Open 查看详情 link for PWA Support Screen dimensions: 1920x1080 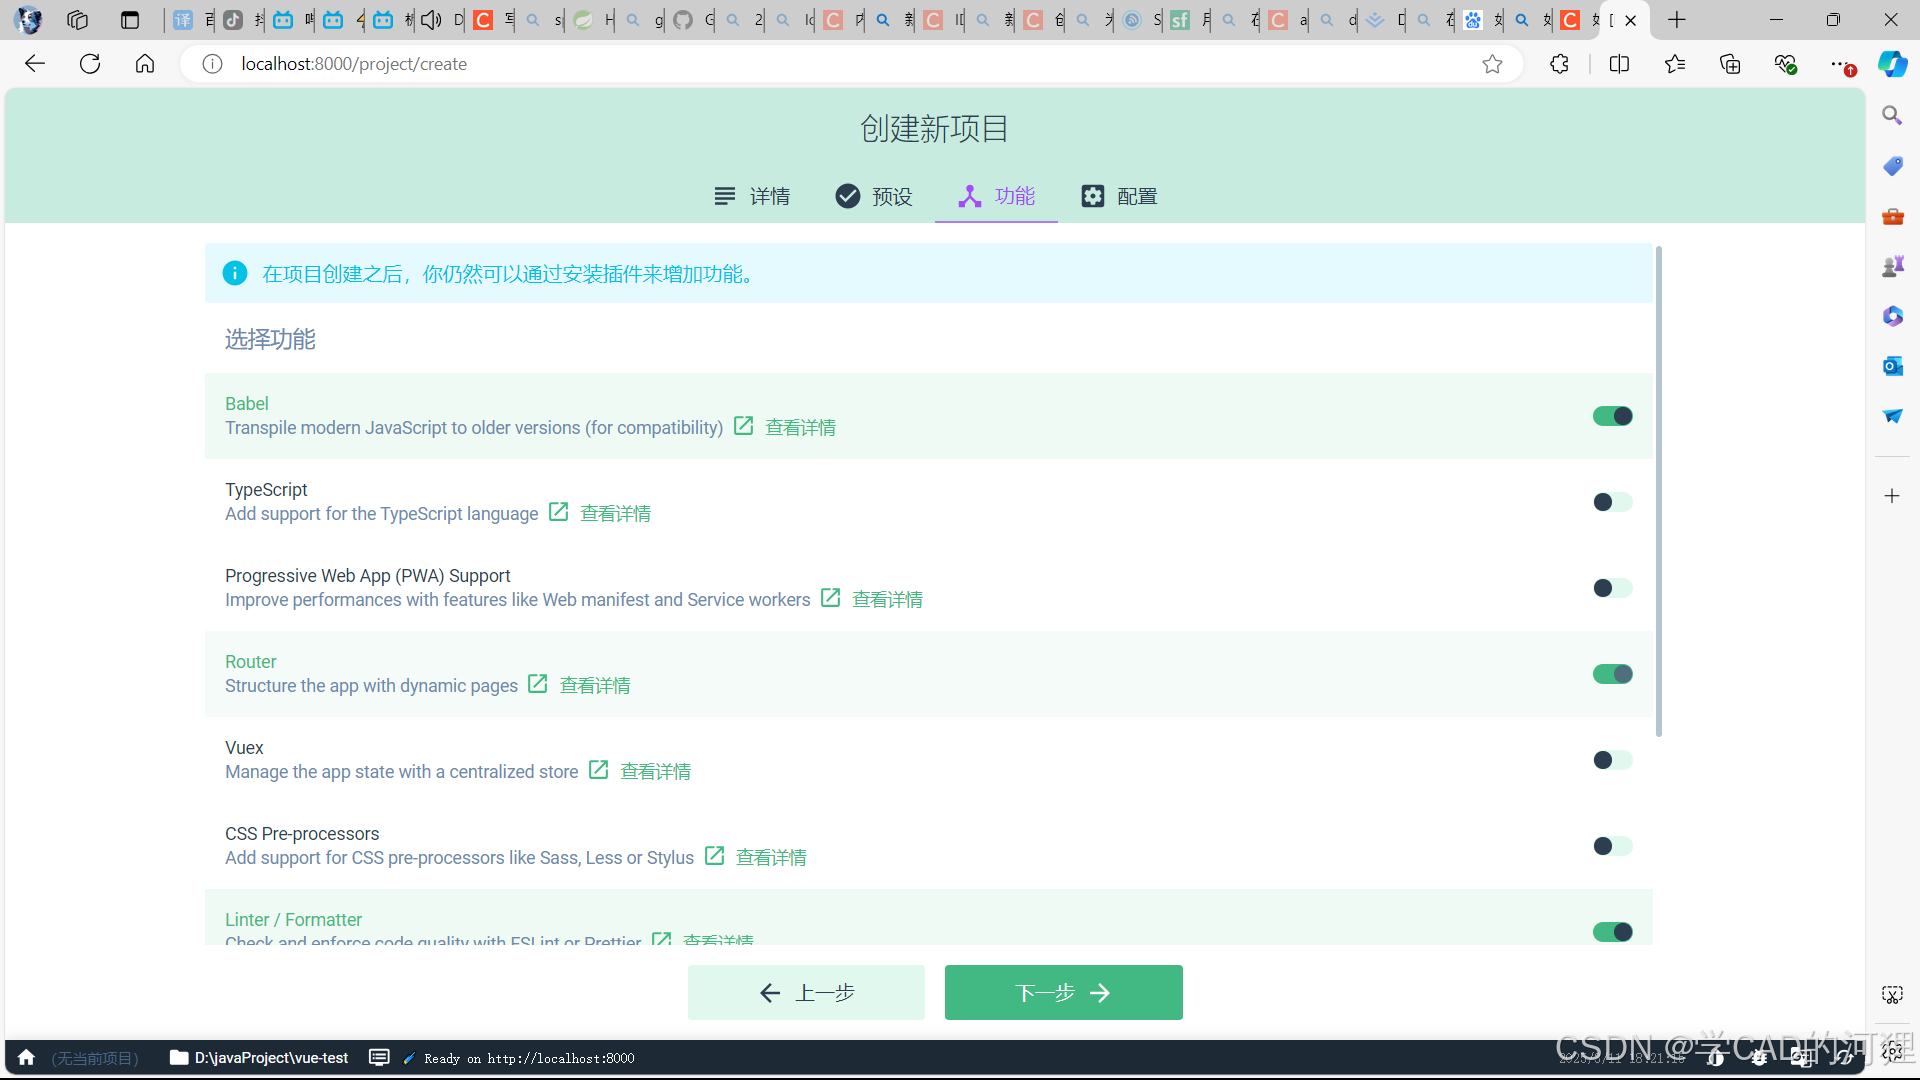tap(887, 599)
